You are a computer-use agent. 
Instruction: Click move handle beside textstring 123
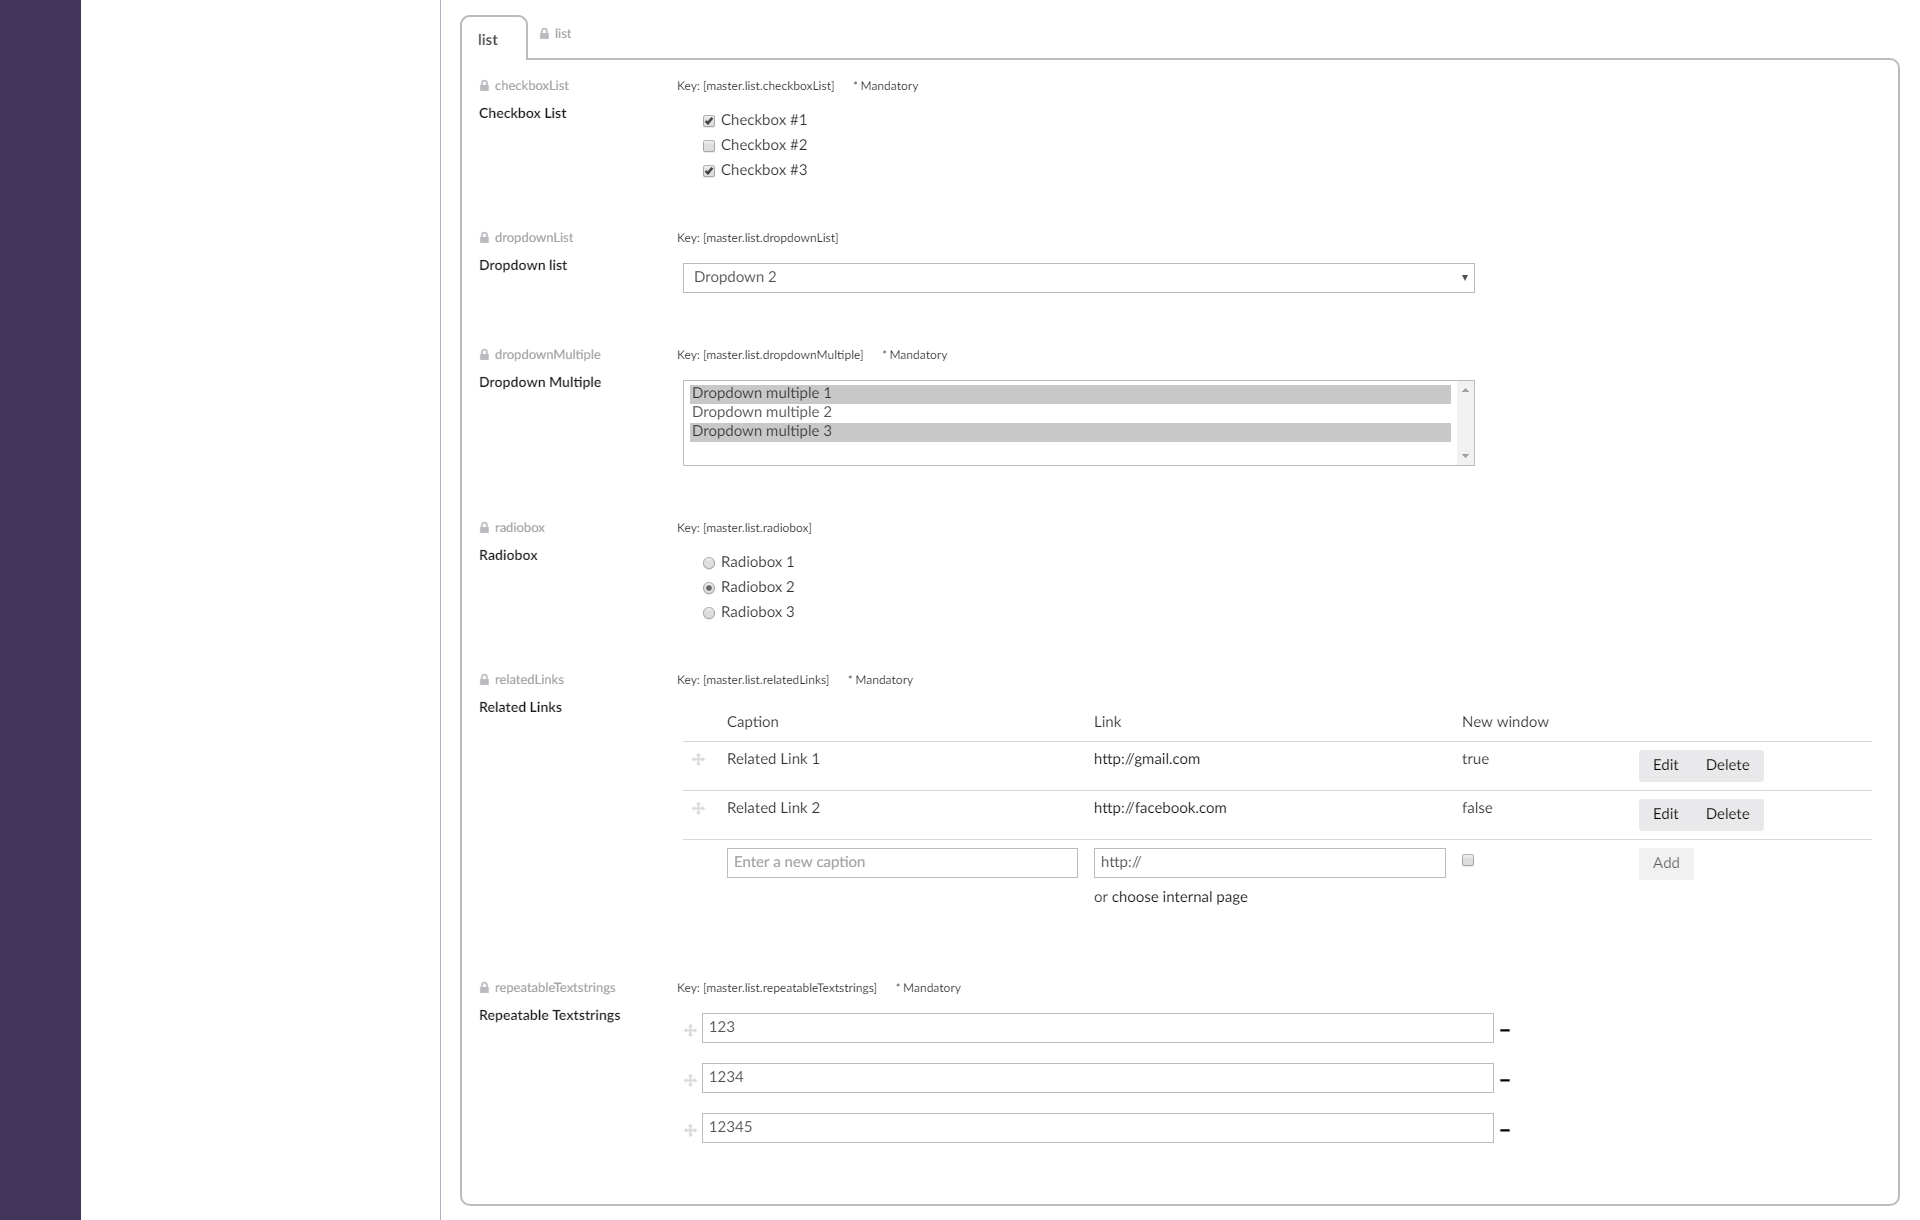(x=690, y=1030)
